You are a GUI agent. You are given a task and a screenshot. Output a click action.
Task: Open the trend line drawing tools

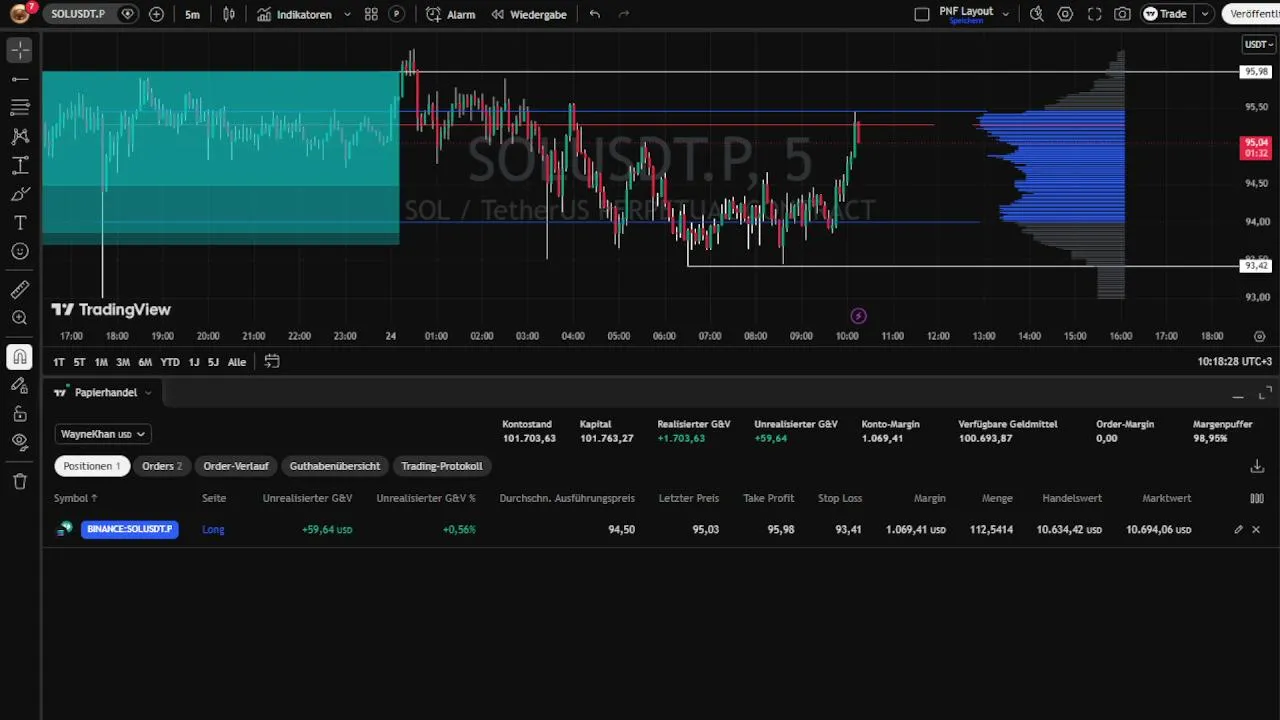tap(20, 78)
